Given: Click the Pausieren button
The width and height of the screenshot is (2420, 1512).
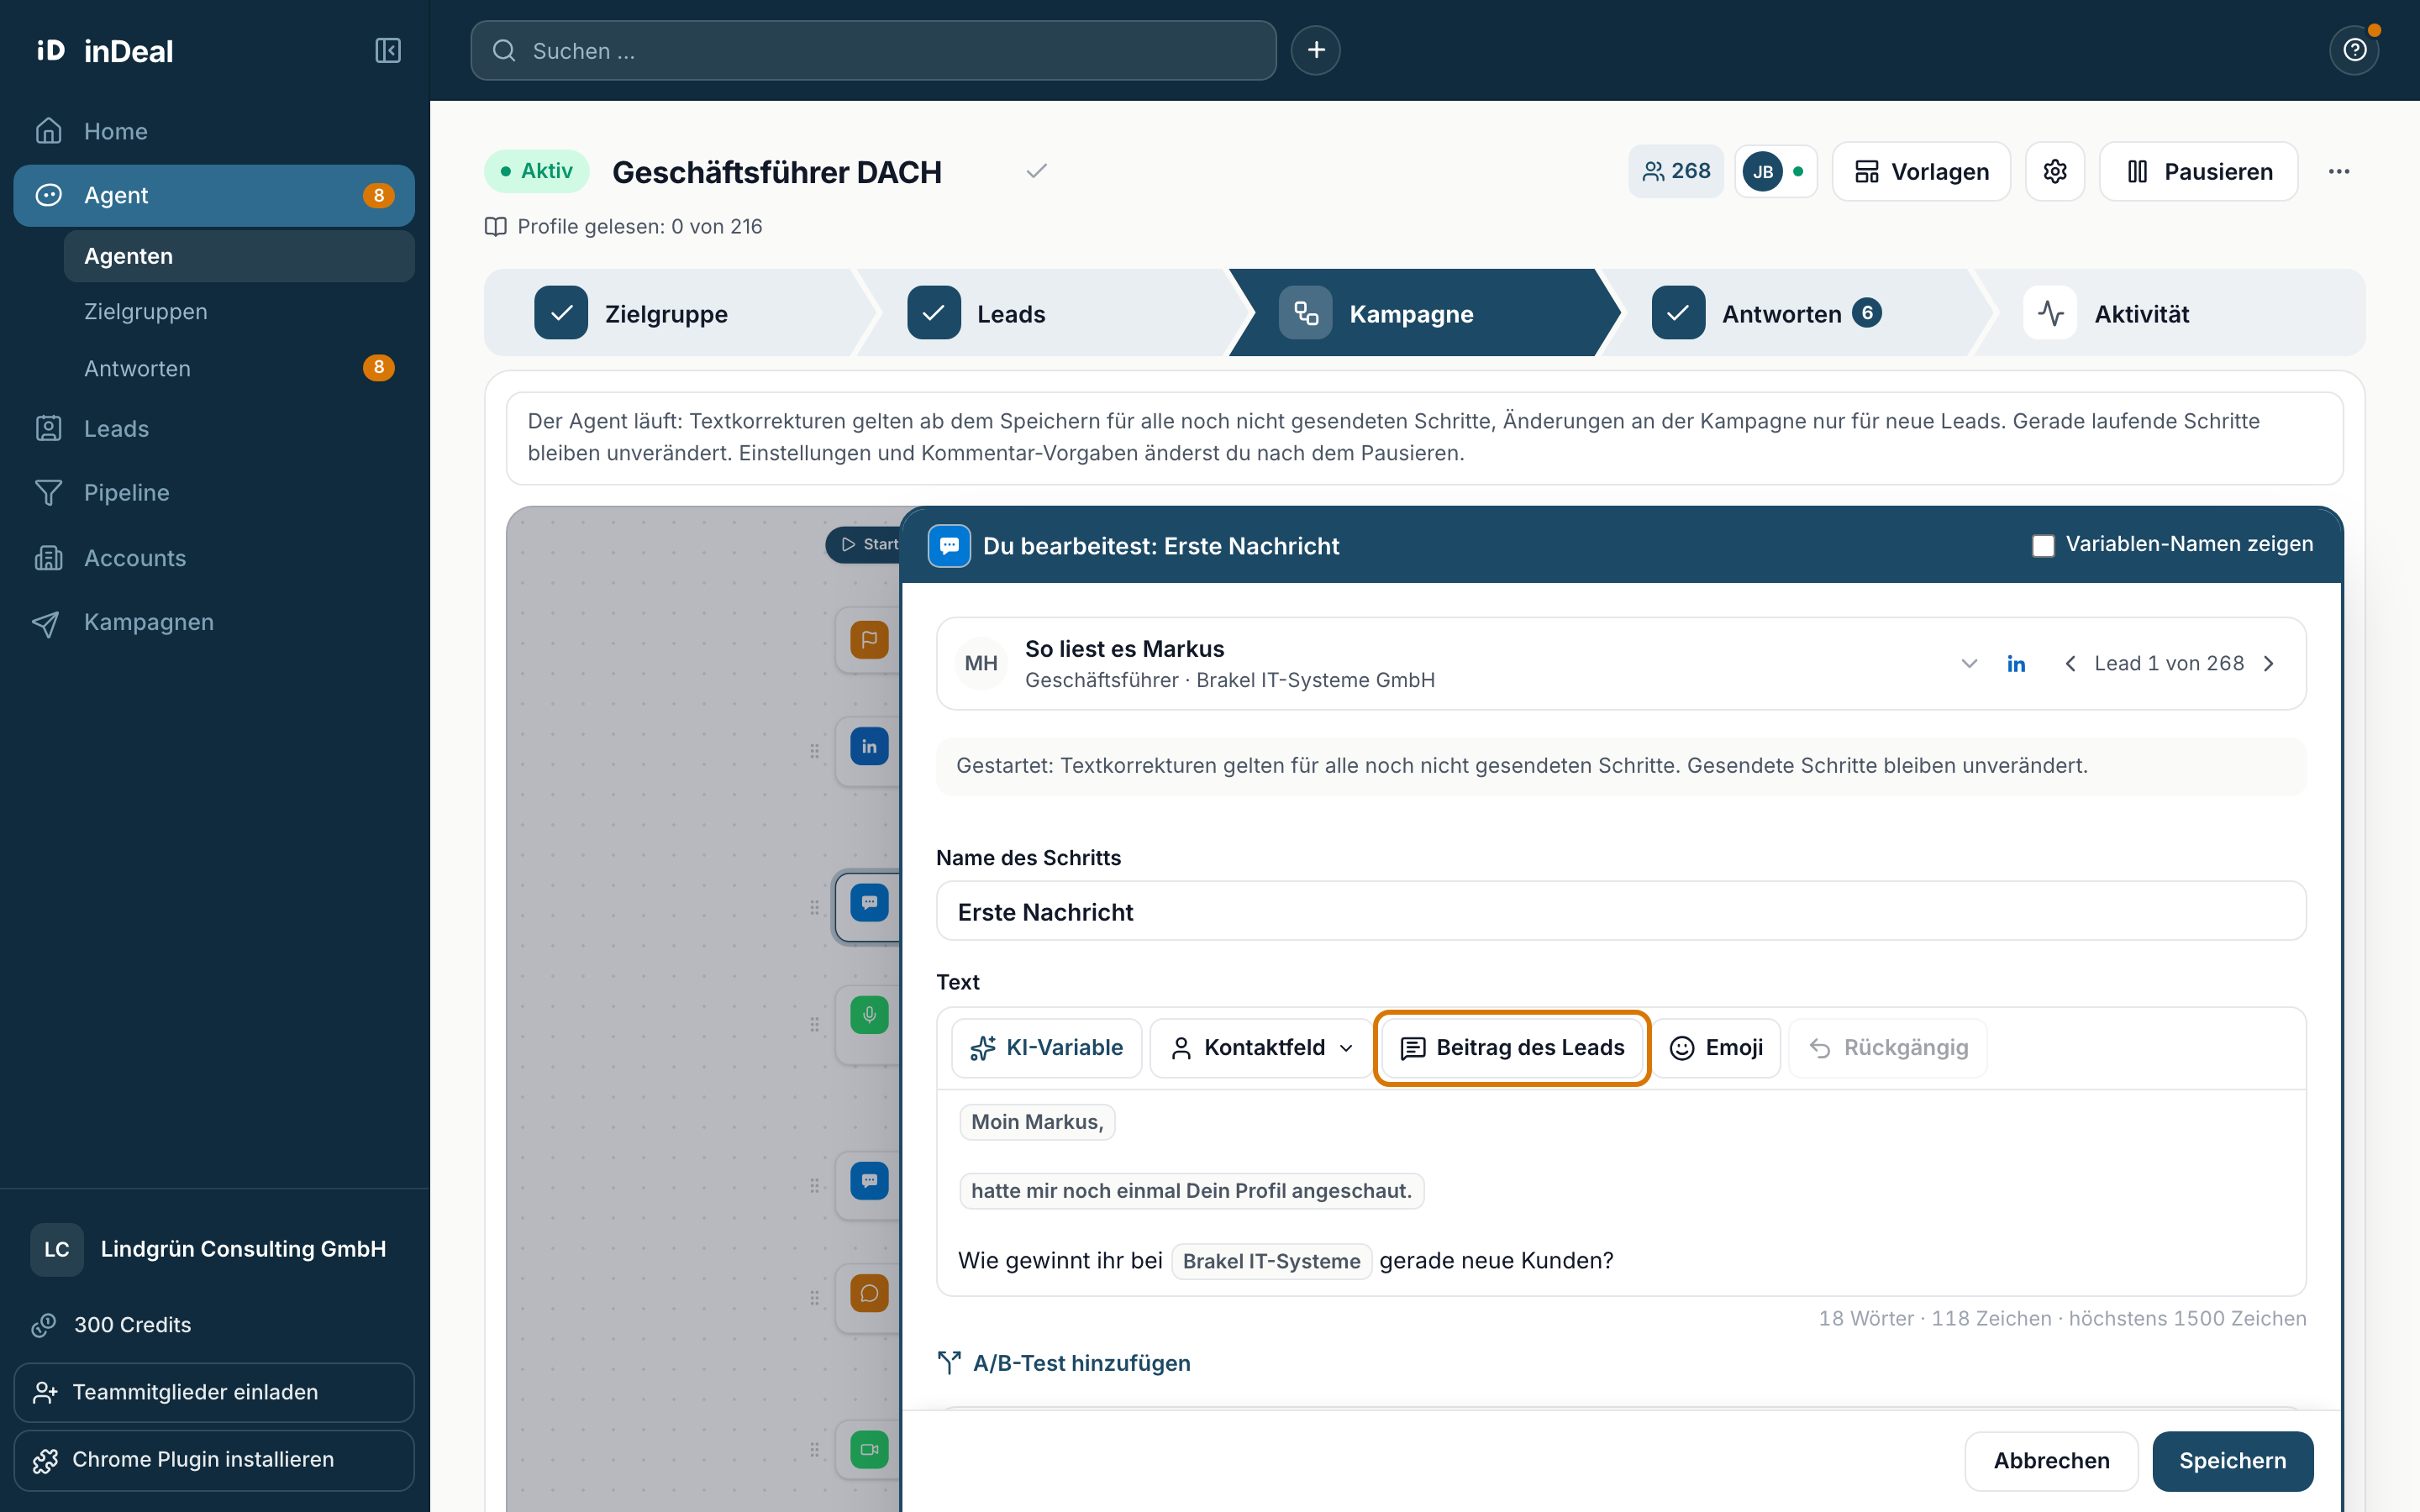Looking at the screenshot, I should 2198,171.
